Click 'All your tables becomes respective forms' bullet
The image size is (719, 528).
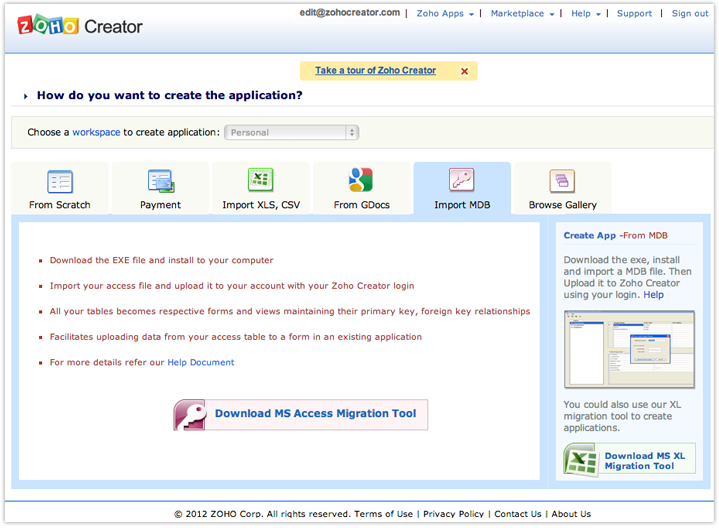coord(290,311)
